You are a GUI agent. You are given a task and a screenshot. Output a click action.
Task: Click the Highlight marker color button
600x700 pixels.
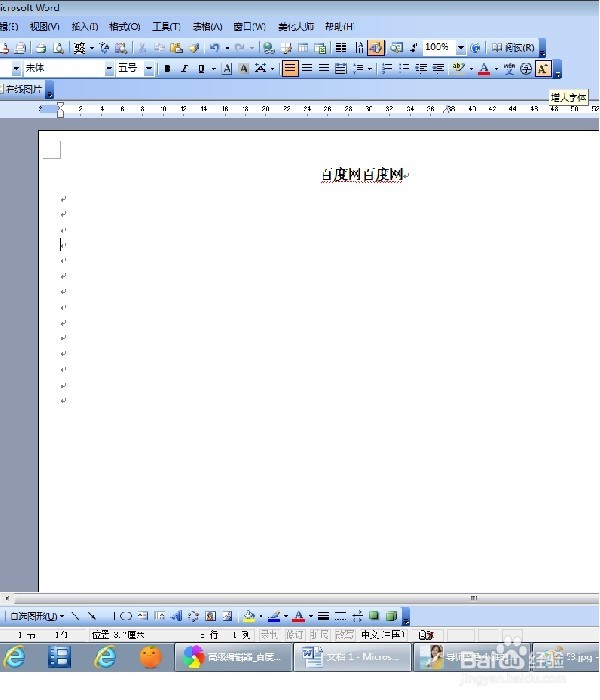point(458,68)
